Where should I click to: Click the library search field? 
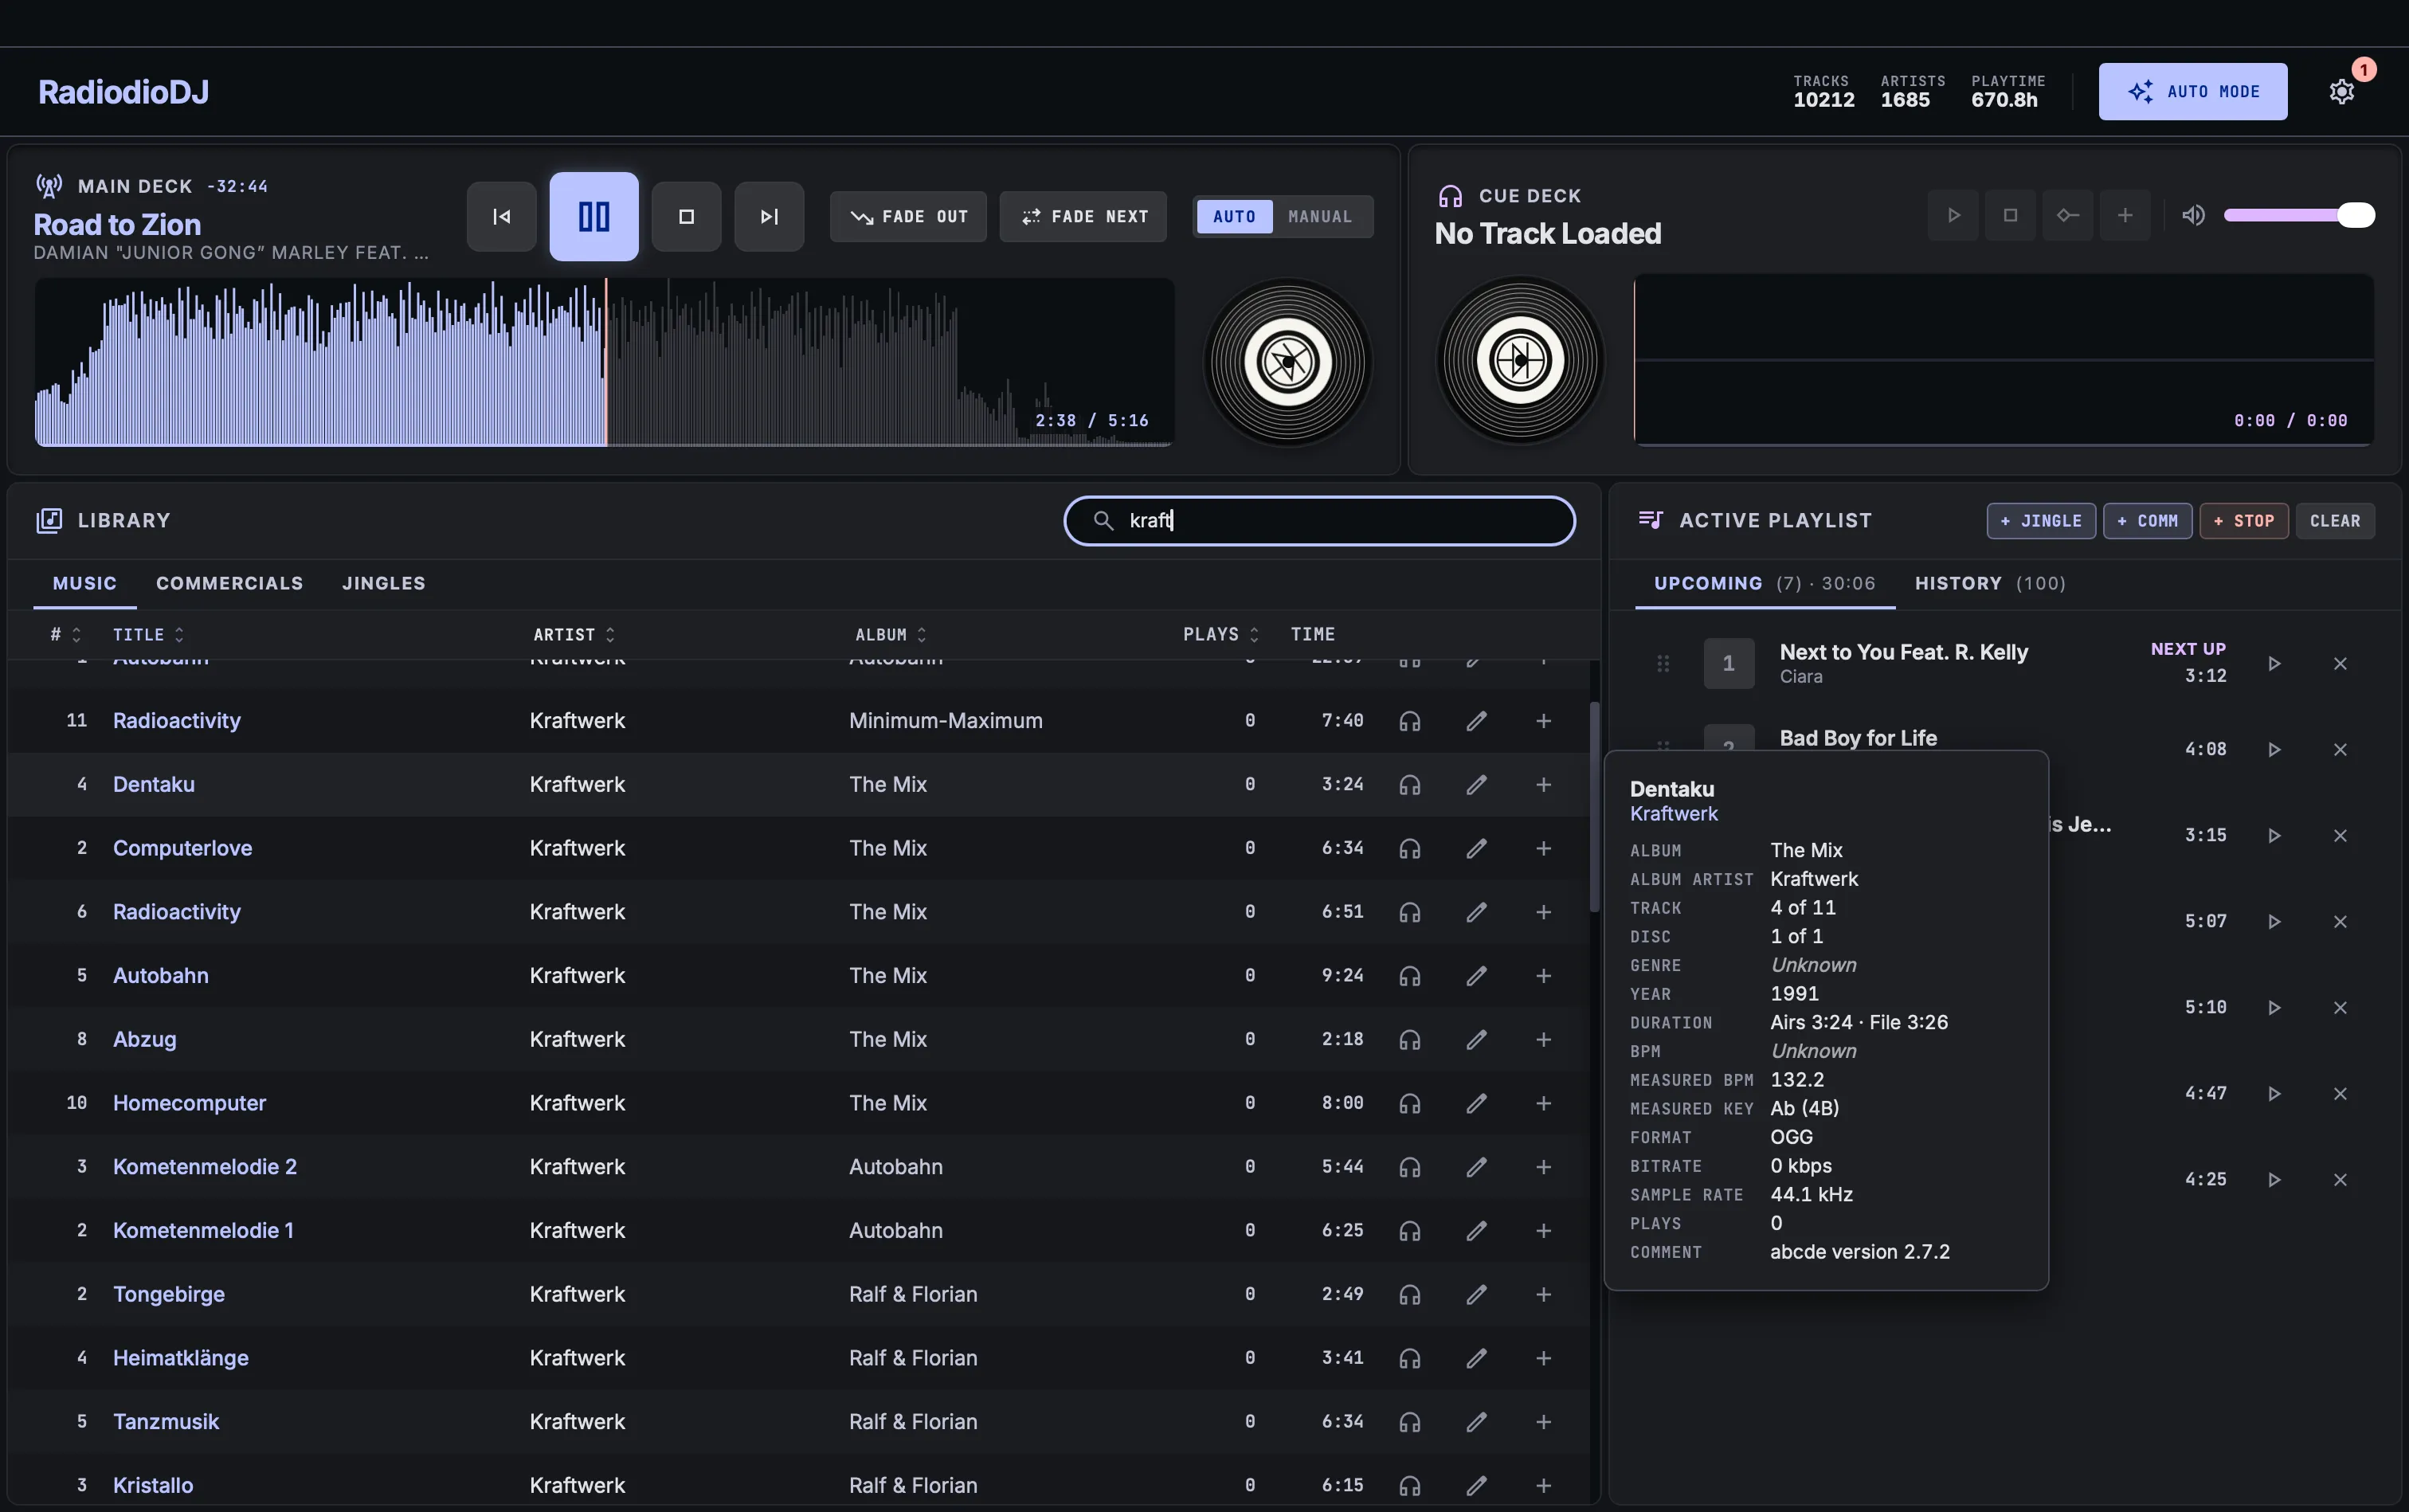click(1319, 521)
